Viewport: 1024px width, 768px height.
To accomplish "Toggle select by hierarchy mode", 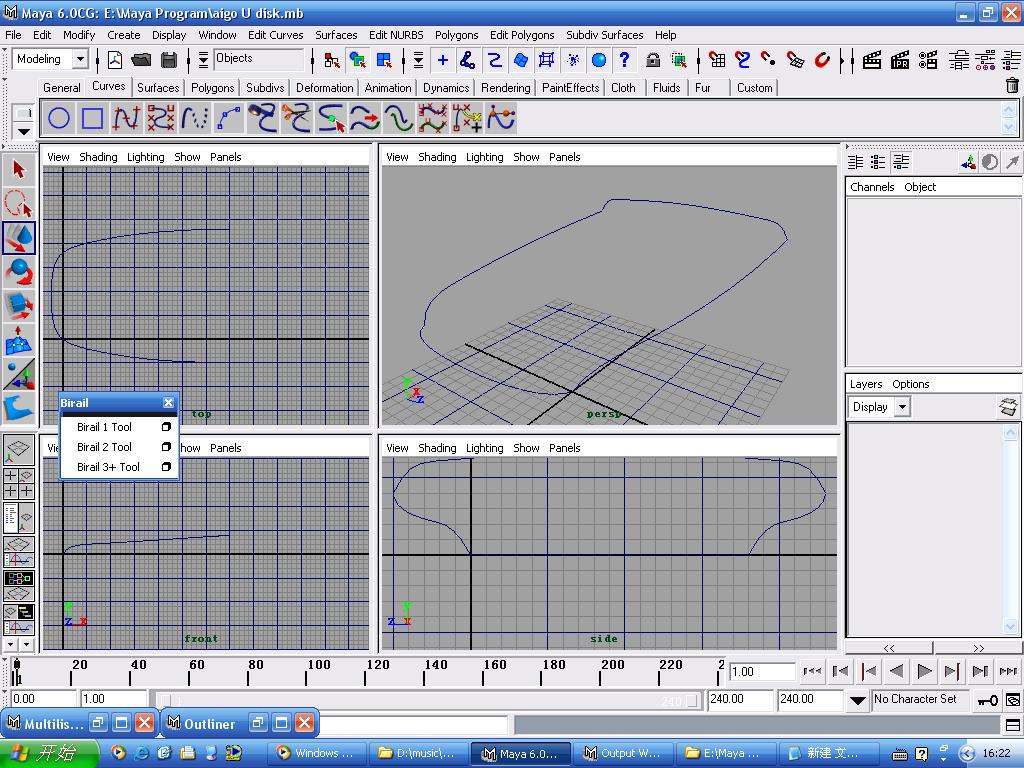I will tap(331, 60).
